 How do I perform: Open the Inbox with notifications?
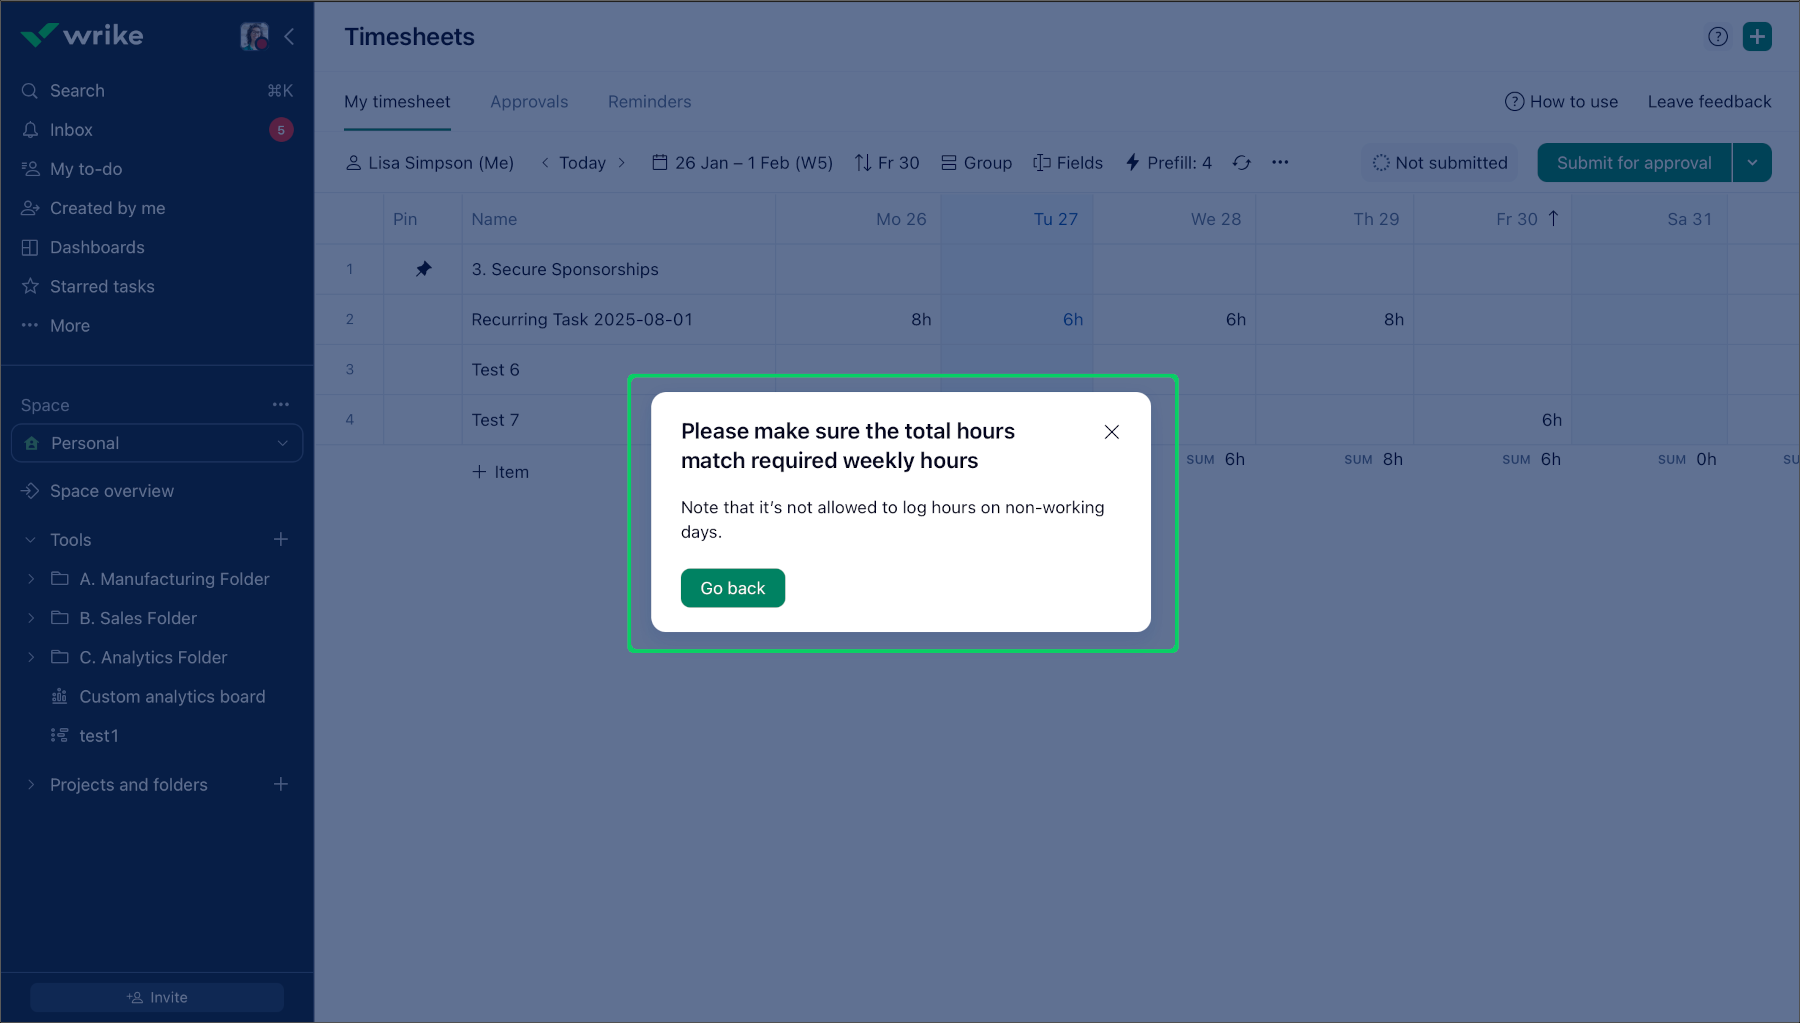70,129
